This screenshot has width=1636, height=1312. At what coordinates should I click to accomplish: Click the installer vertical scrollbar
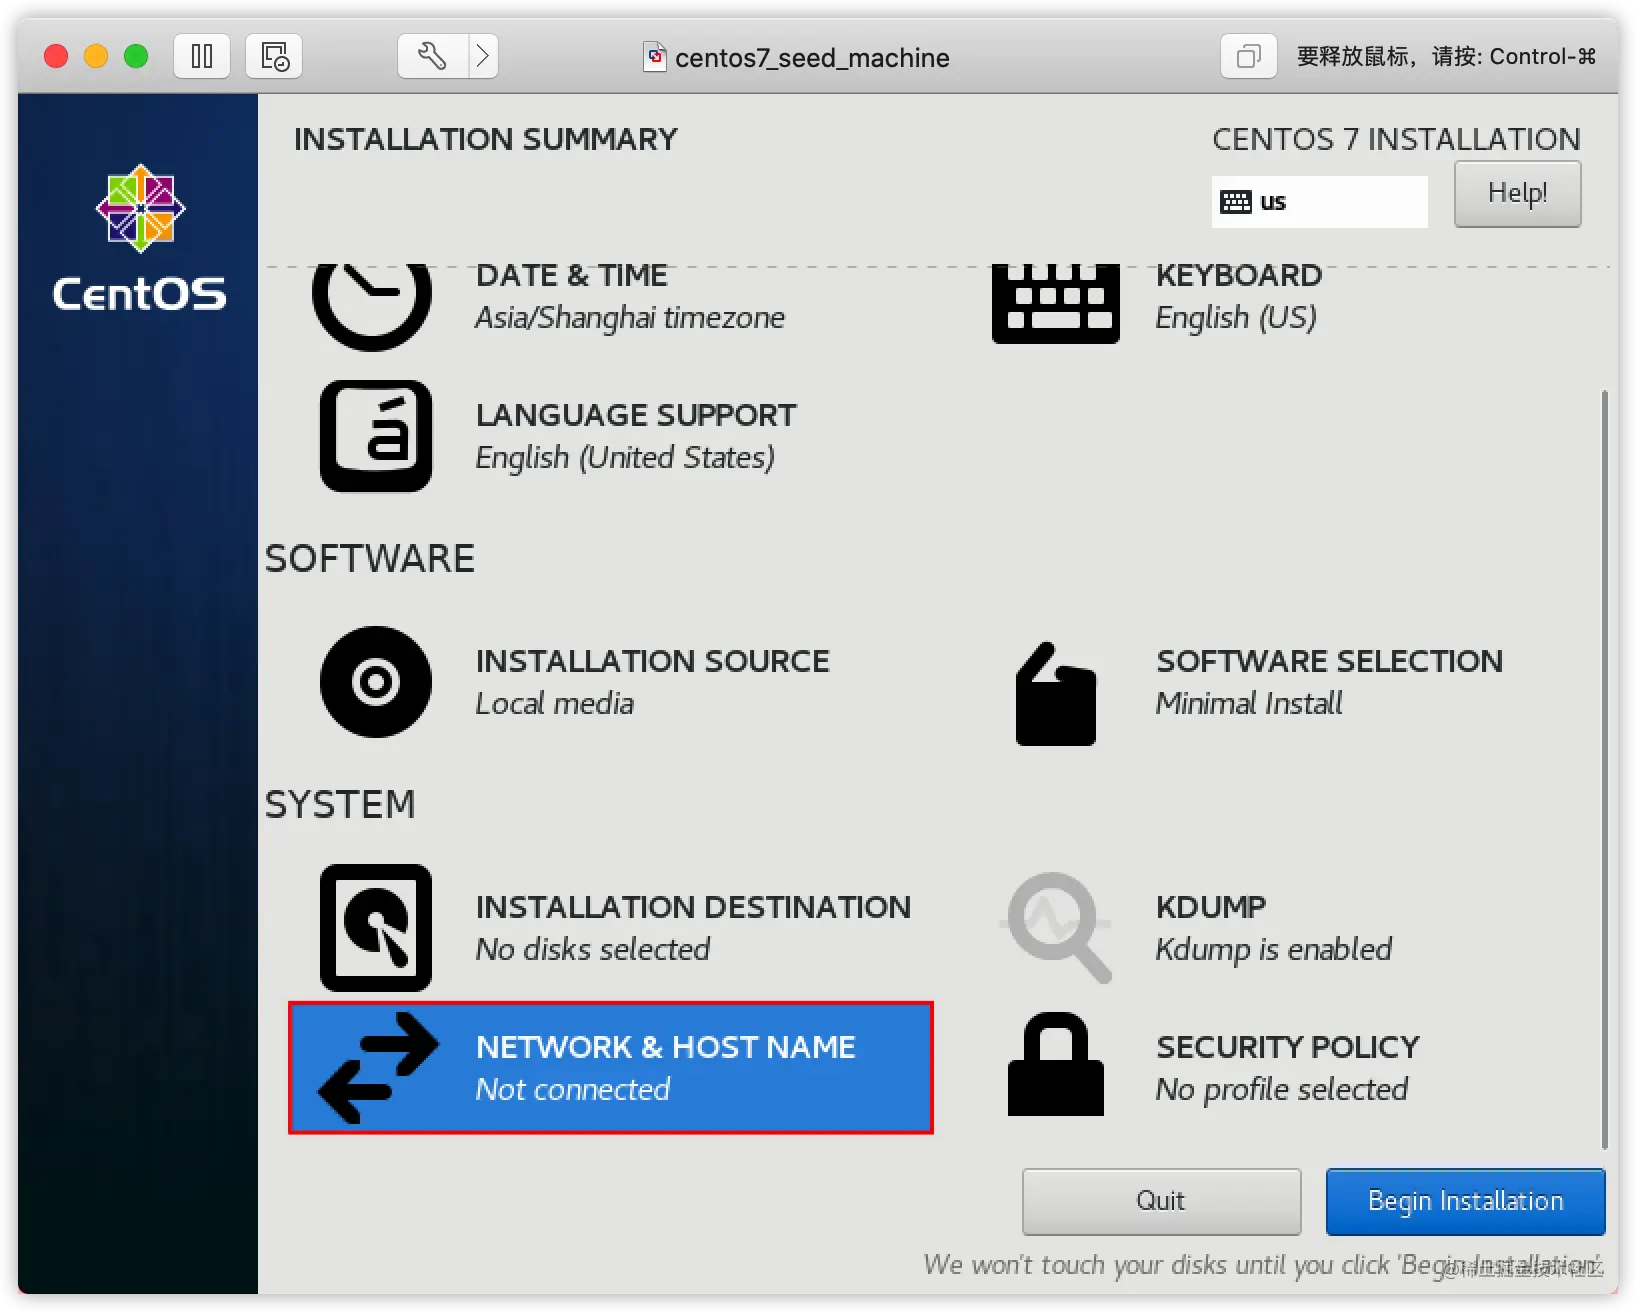1604,770
